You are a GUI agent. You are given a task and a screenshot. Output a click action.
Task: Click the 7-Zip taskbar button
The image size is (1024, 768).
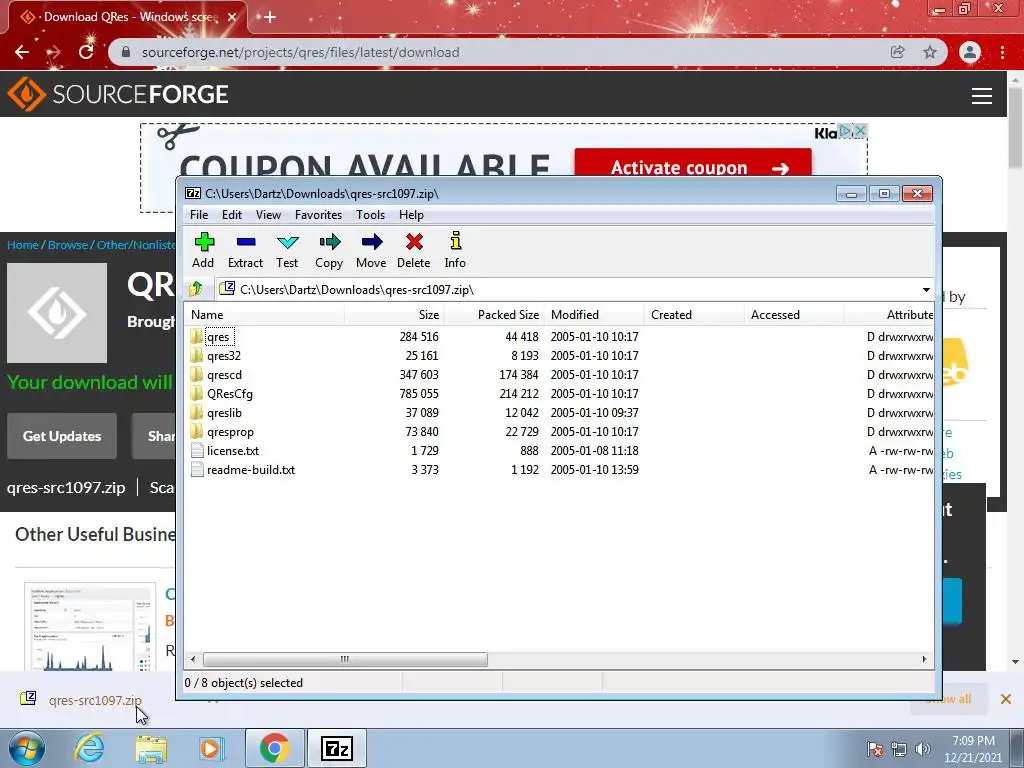pyautogui.click(x=337, y=748)
